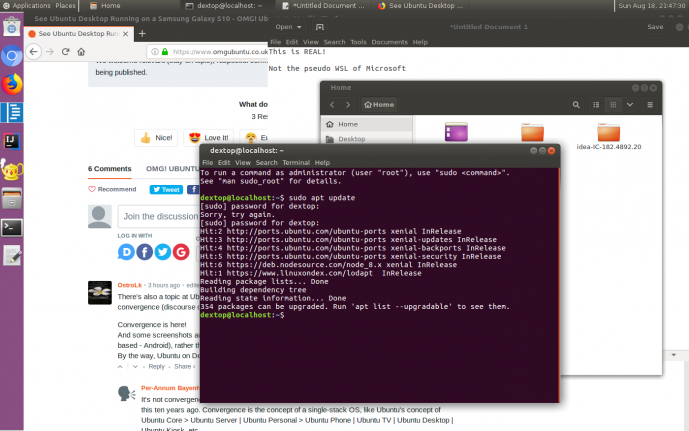
Task: Launch IntelliJ IDEA from the dock
Action: pos(11,141)
